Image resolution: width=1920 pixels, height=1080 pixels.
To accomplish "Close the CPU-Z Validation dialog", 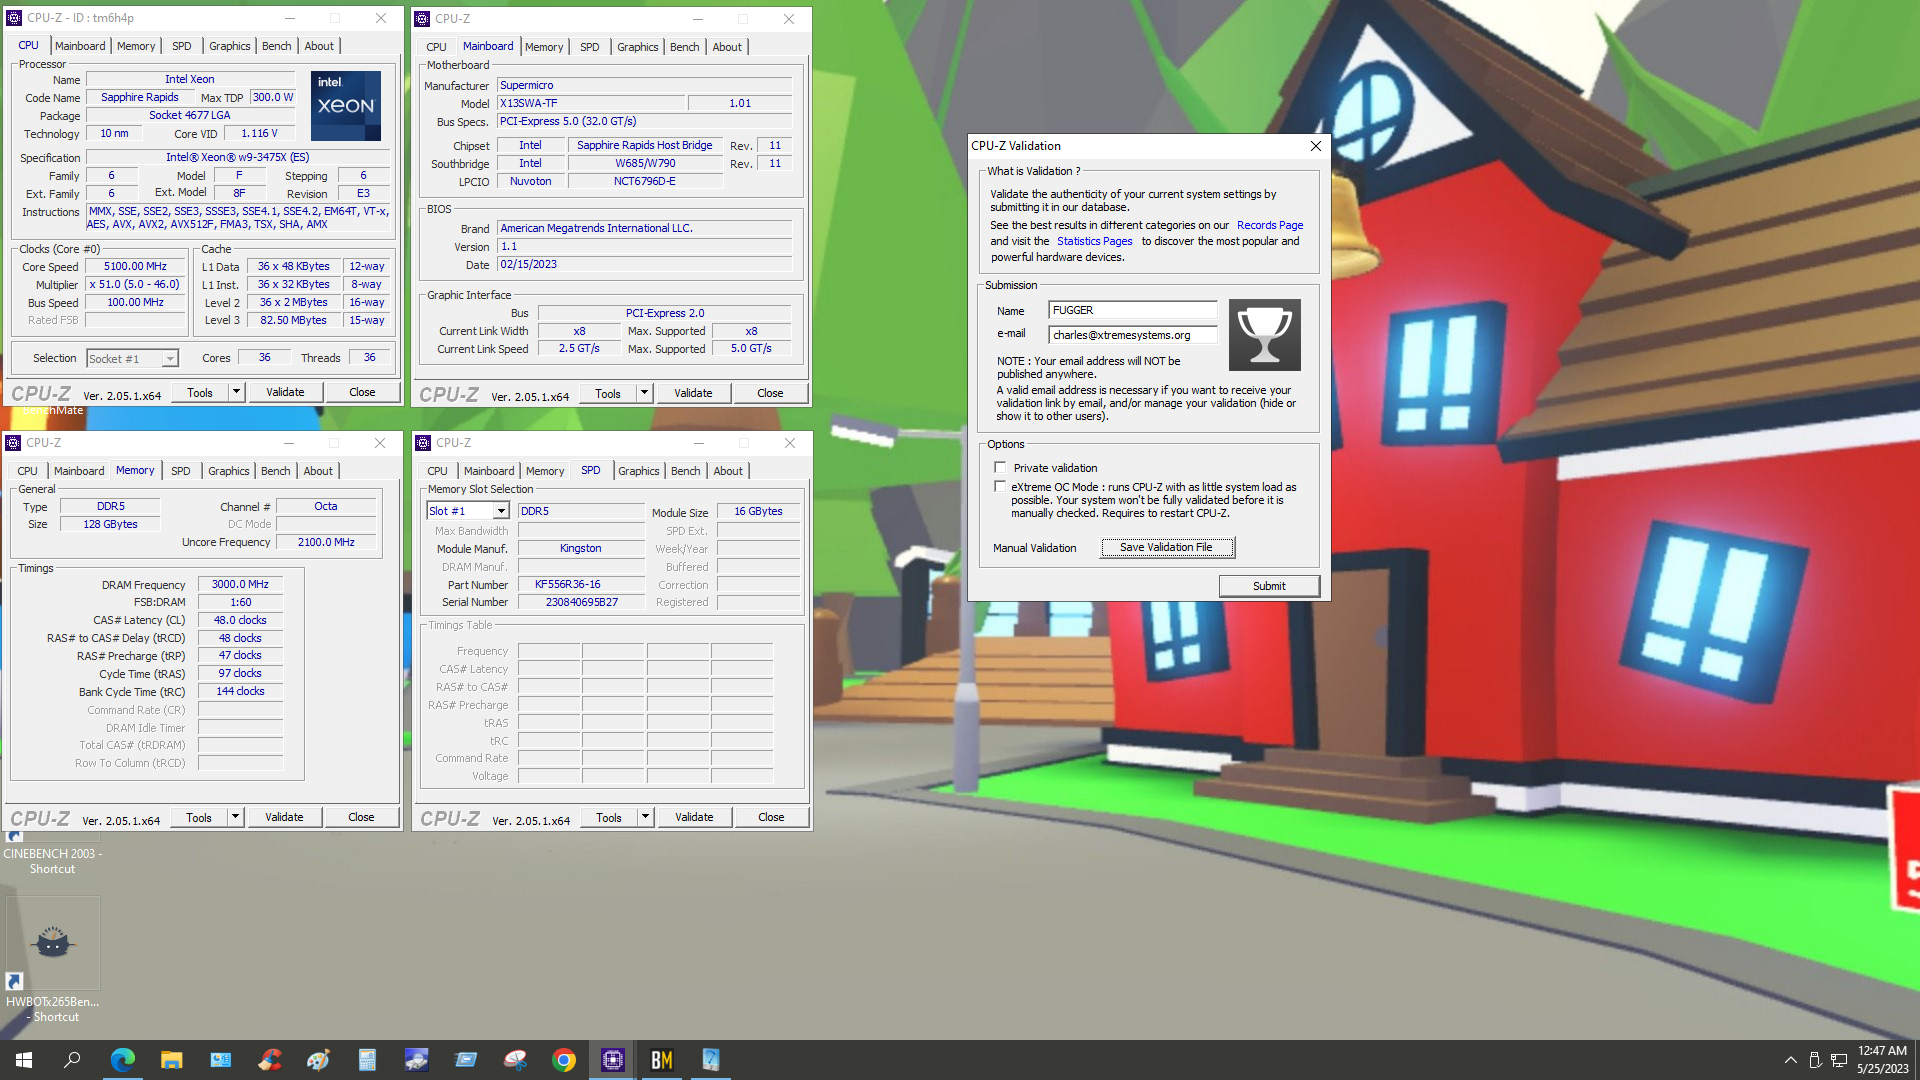I will (x=1316, y=146).
